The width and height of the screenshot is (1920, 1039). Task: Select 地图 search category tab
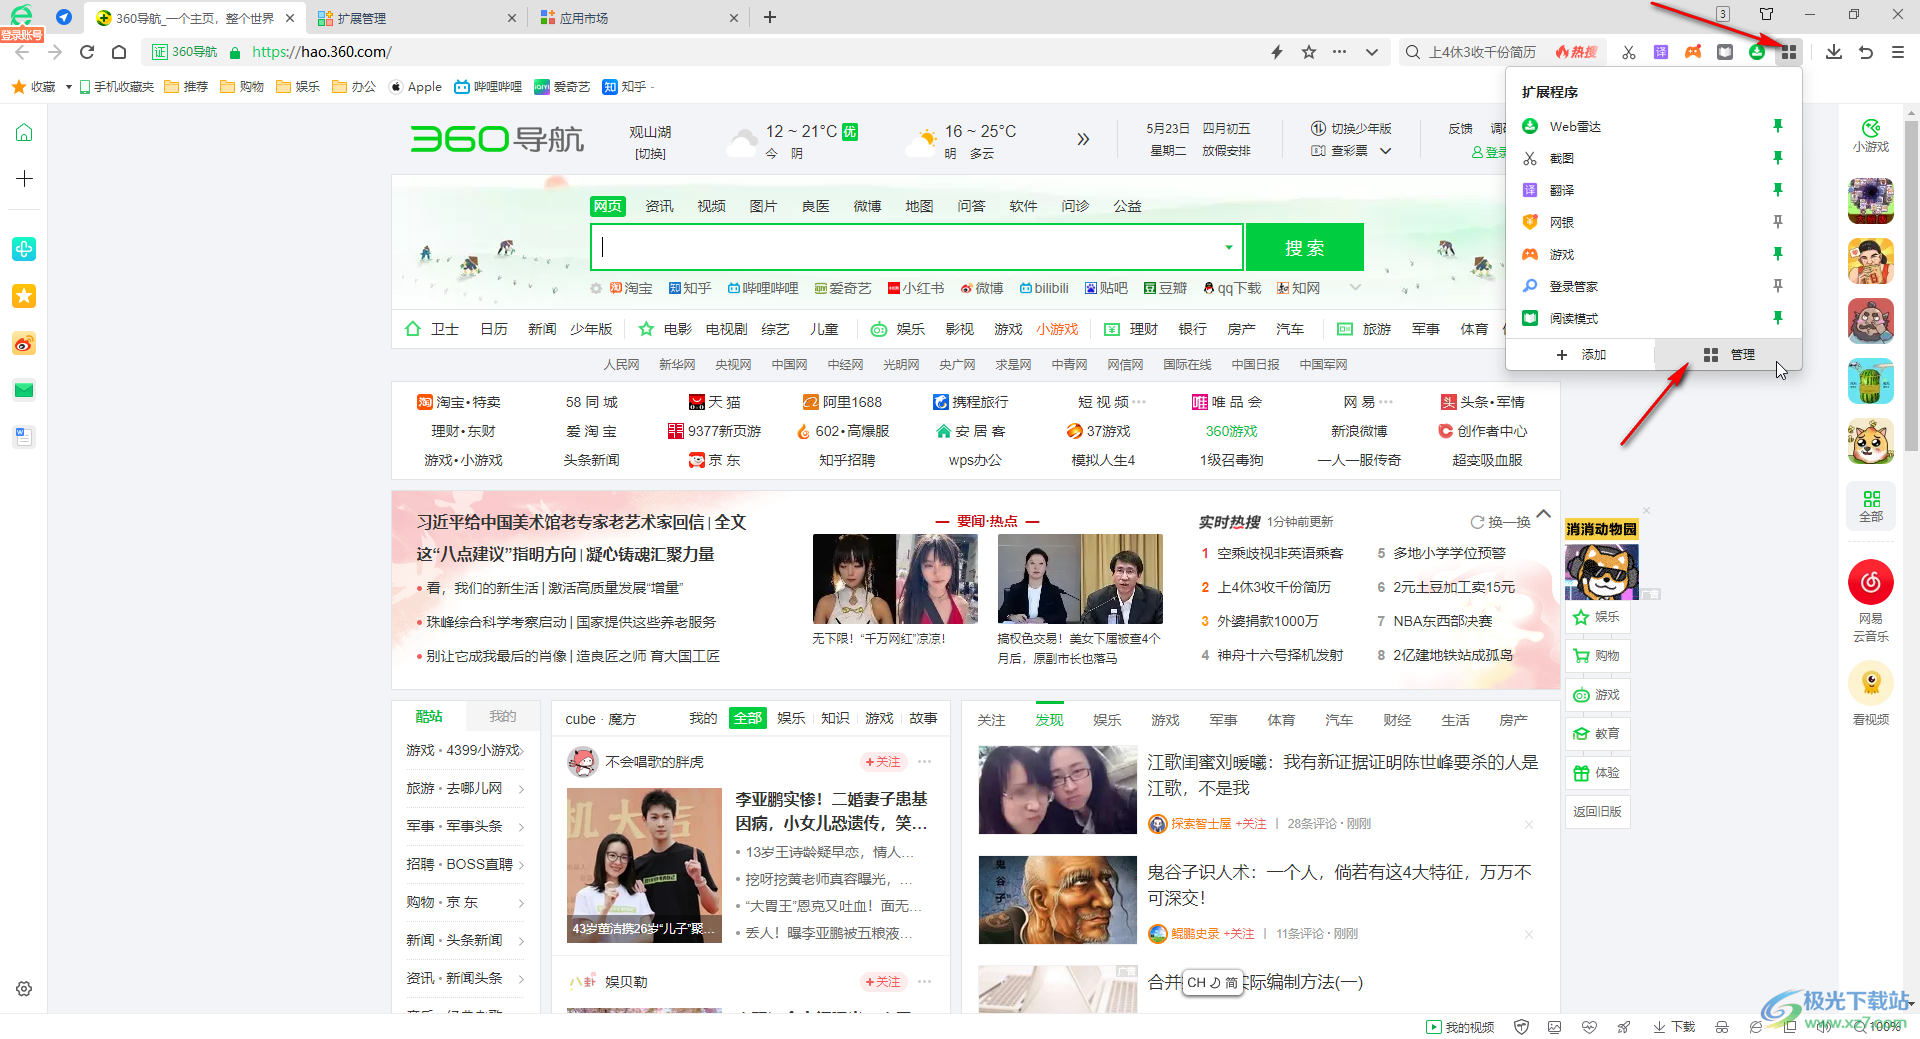(919, 206)
